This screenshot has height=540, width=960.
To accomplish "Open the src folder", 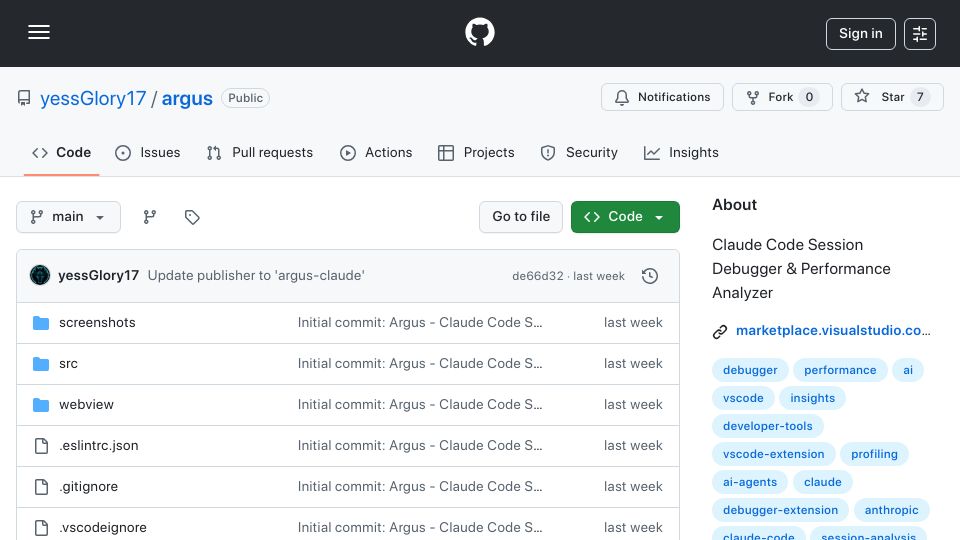I will 69,364.
